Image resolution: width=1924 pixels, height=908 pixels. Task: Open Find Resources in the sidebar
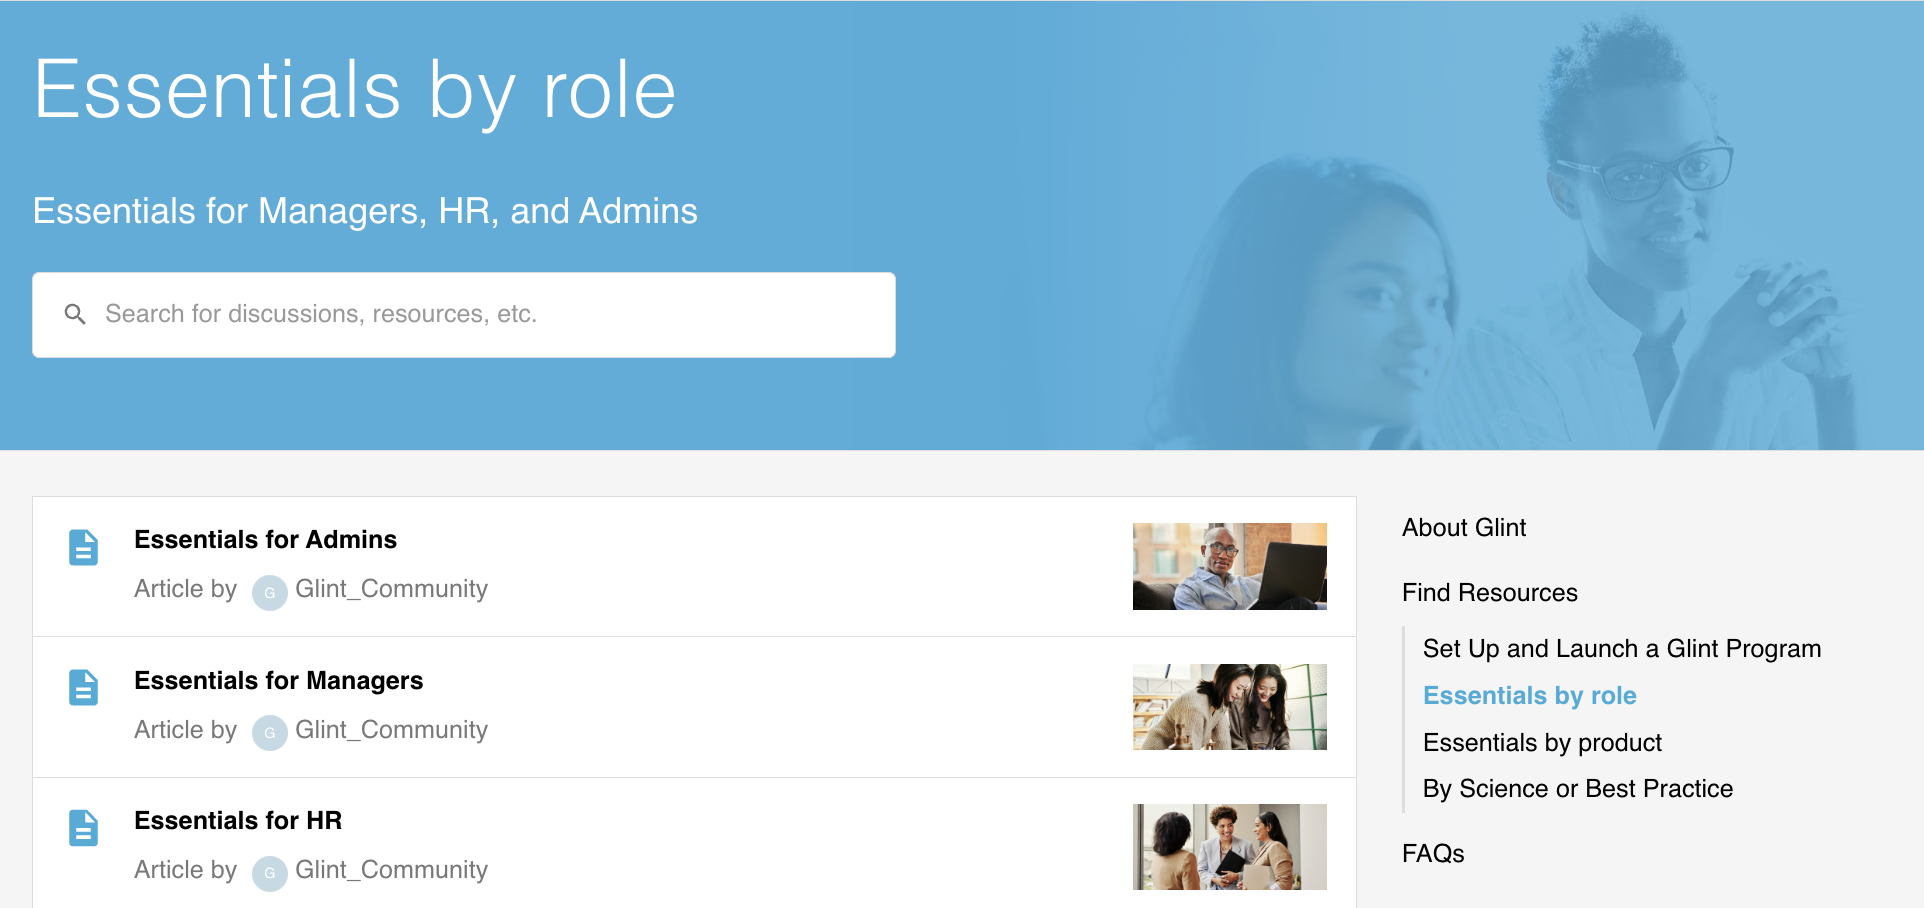pyautogui.click(x=1489, y=592)
